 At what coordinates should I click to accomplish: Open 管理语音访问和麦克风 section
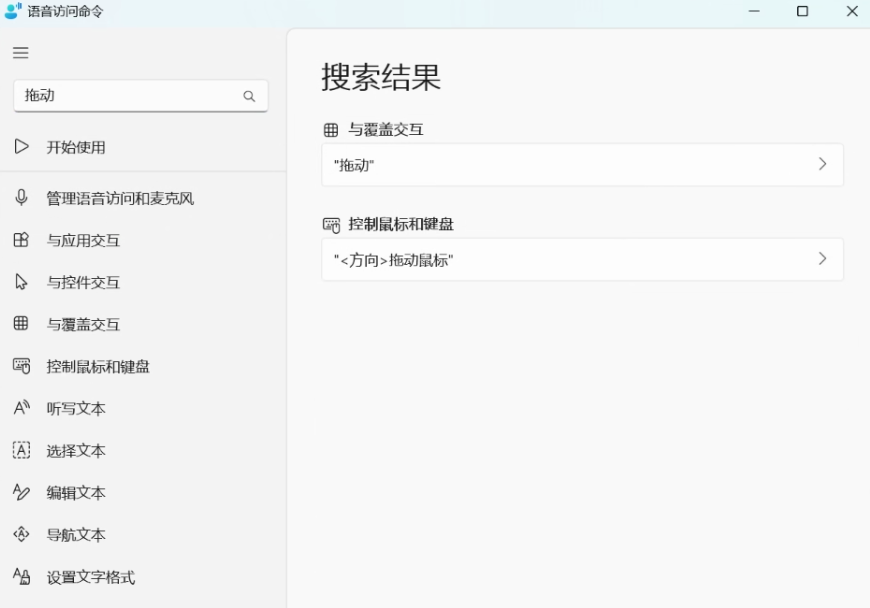coord(143,198)
